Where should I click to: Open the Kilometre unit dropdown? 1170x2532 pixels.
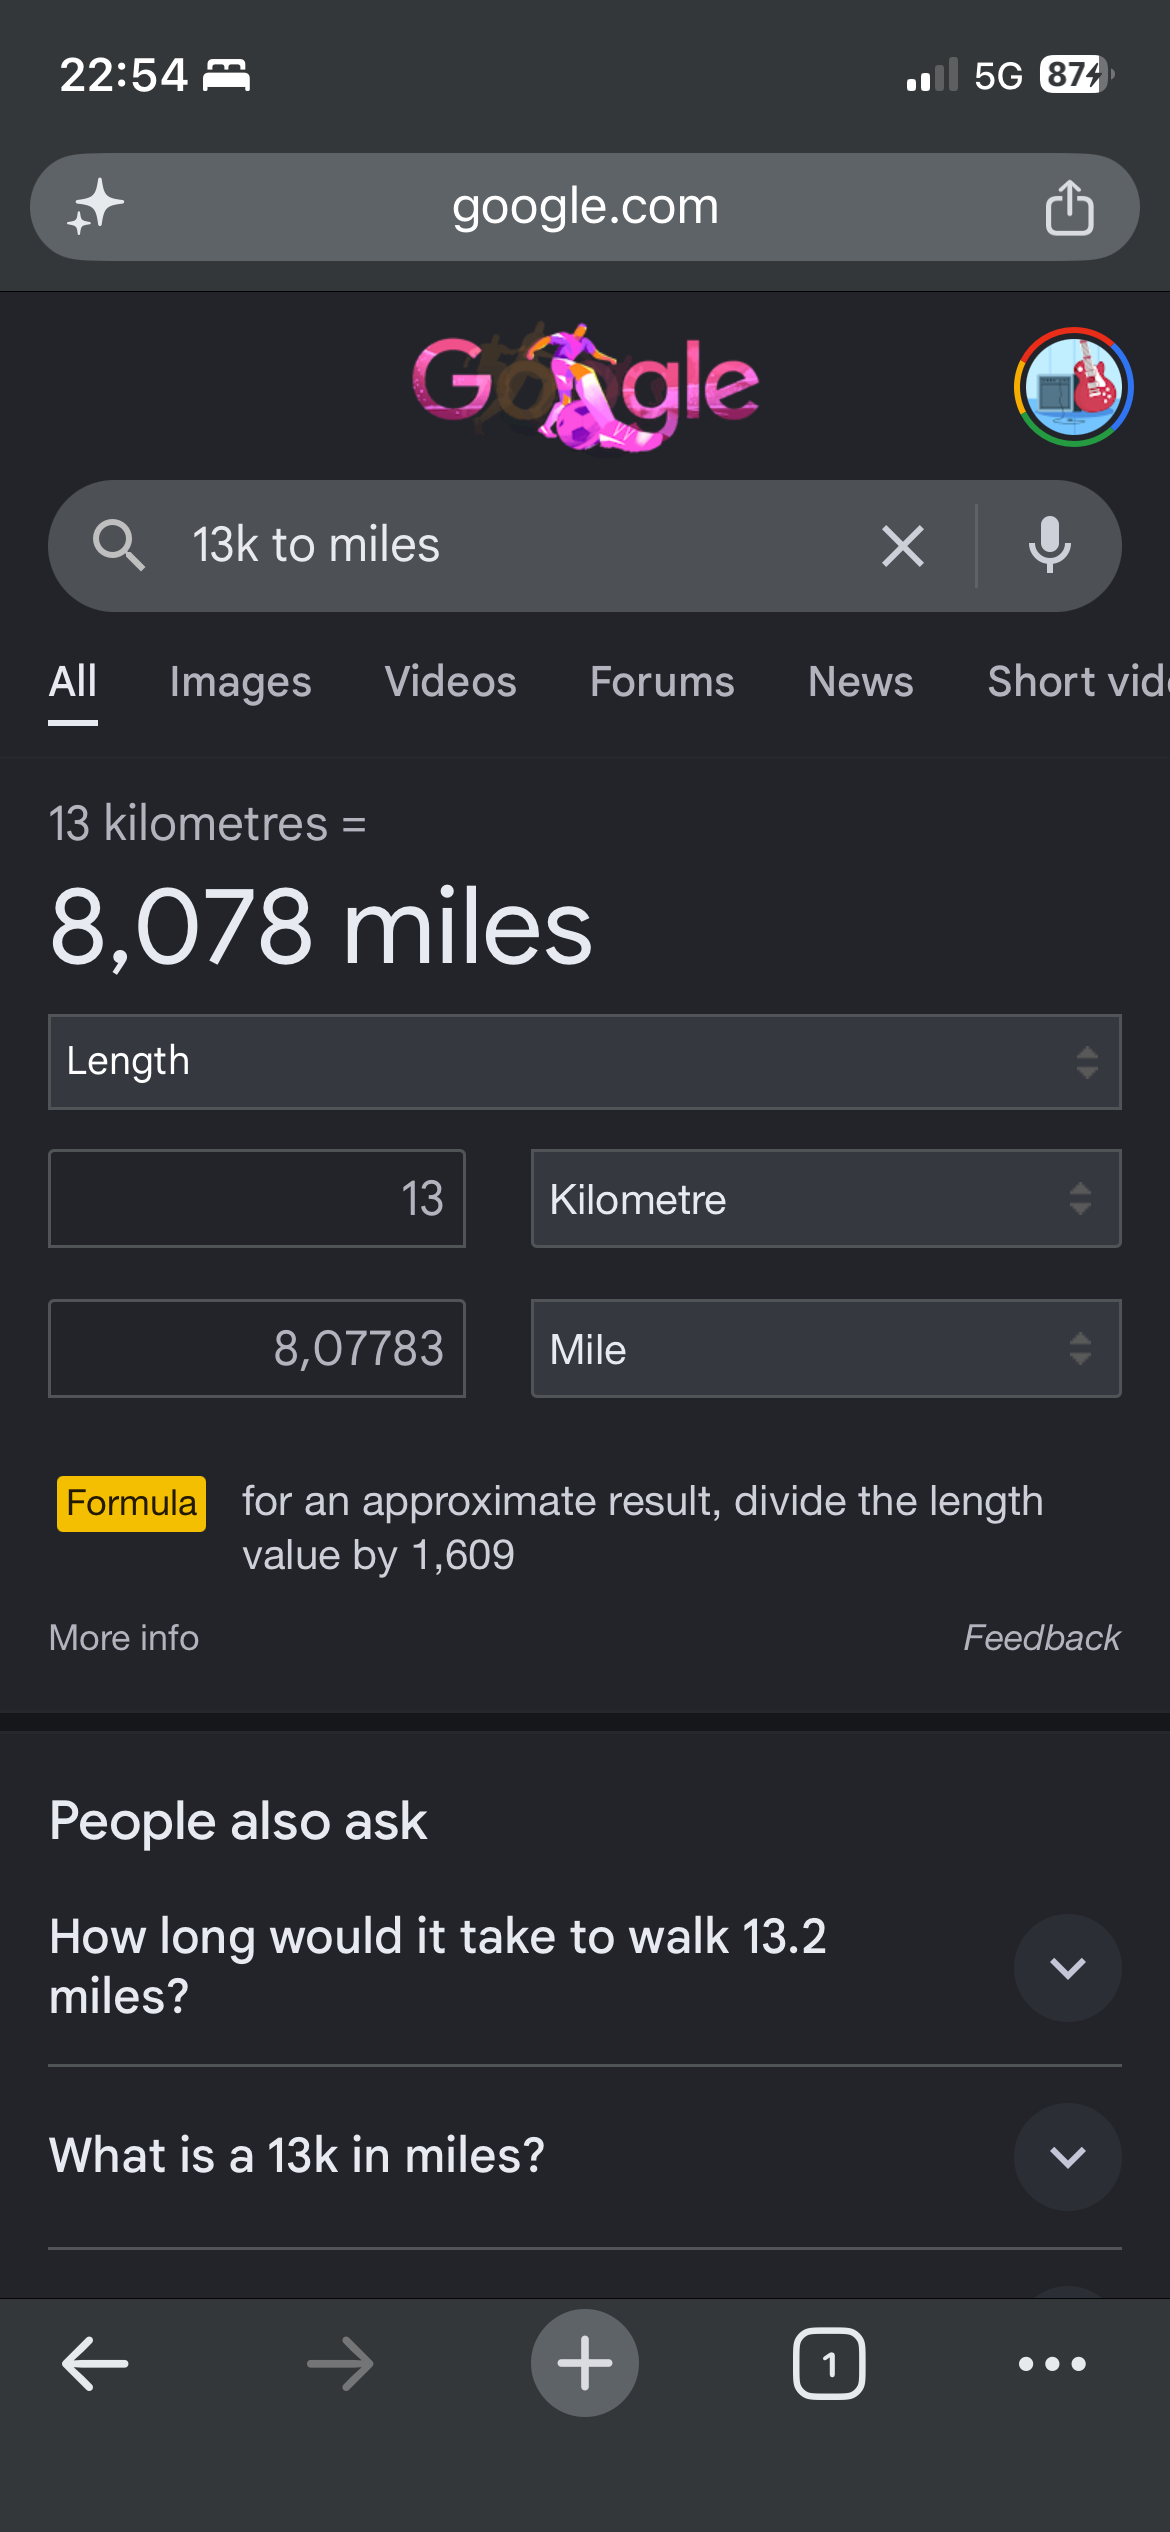coord(826,1199)
